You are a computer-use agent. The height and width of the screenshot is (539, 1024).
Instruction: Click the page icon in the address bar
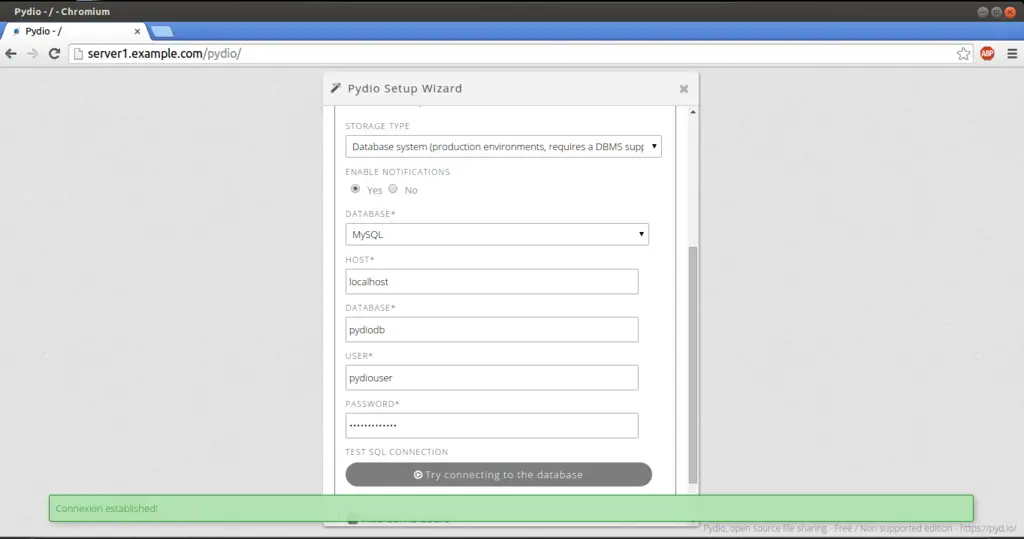tap(78, 54)
